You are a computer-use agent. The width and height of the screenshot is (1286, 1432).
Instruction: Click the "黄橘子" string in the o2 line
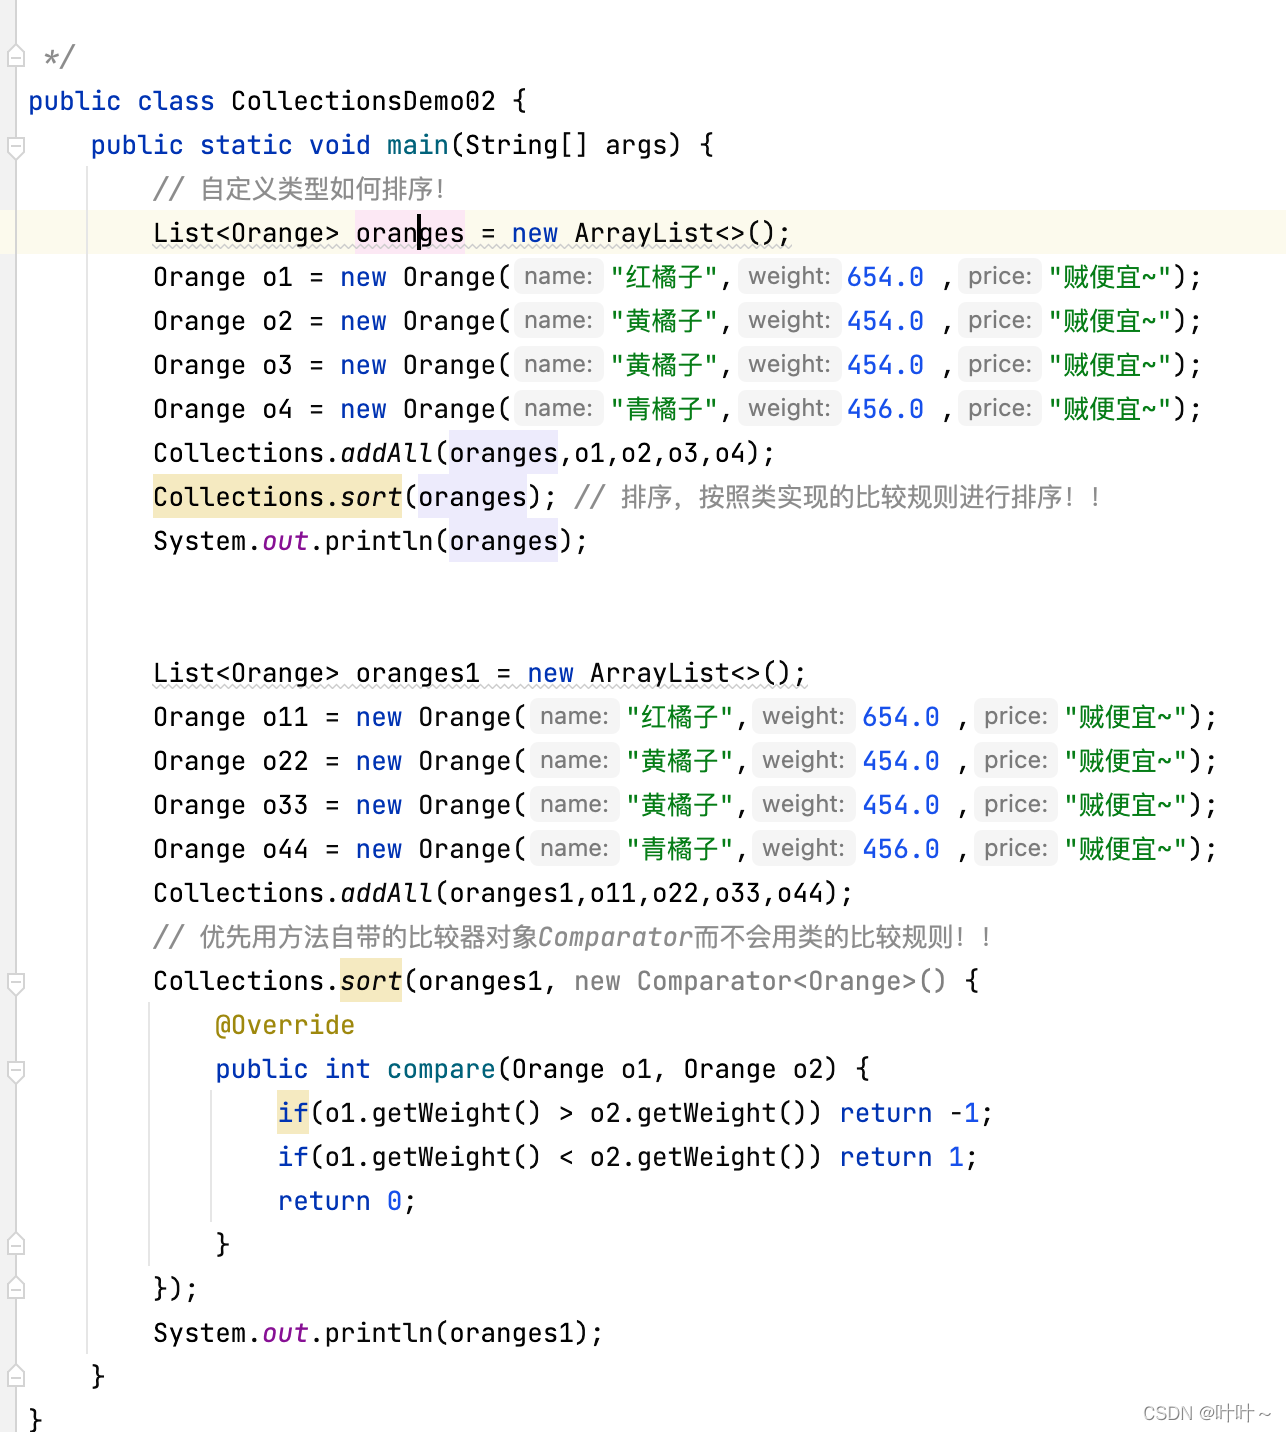click(x=664, y=321)
